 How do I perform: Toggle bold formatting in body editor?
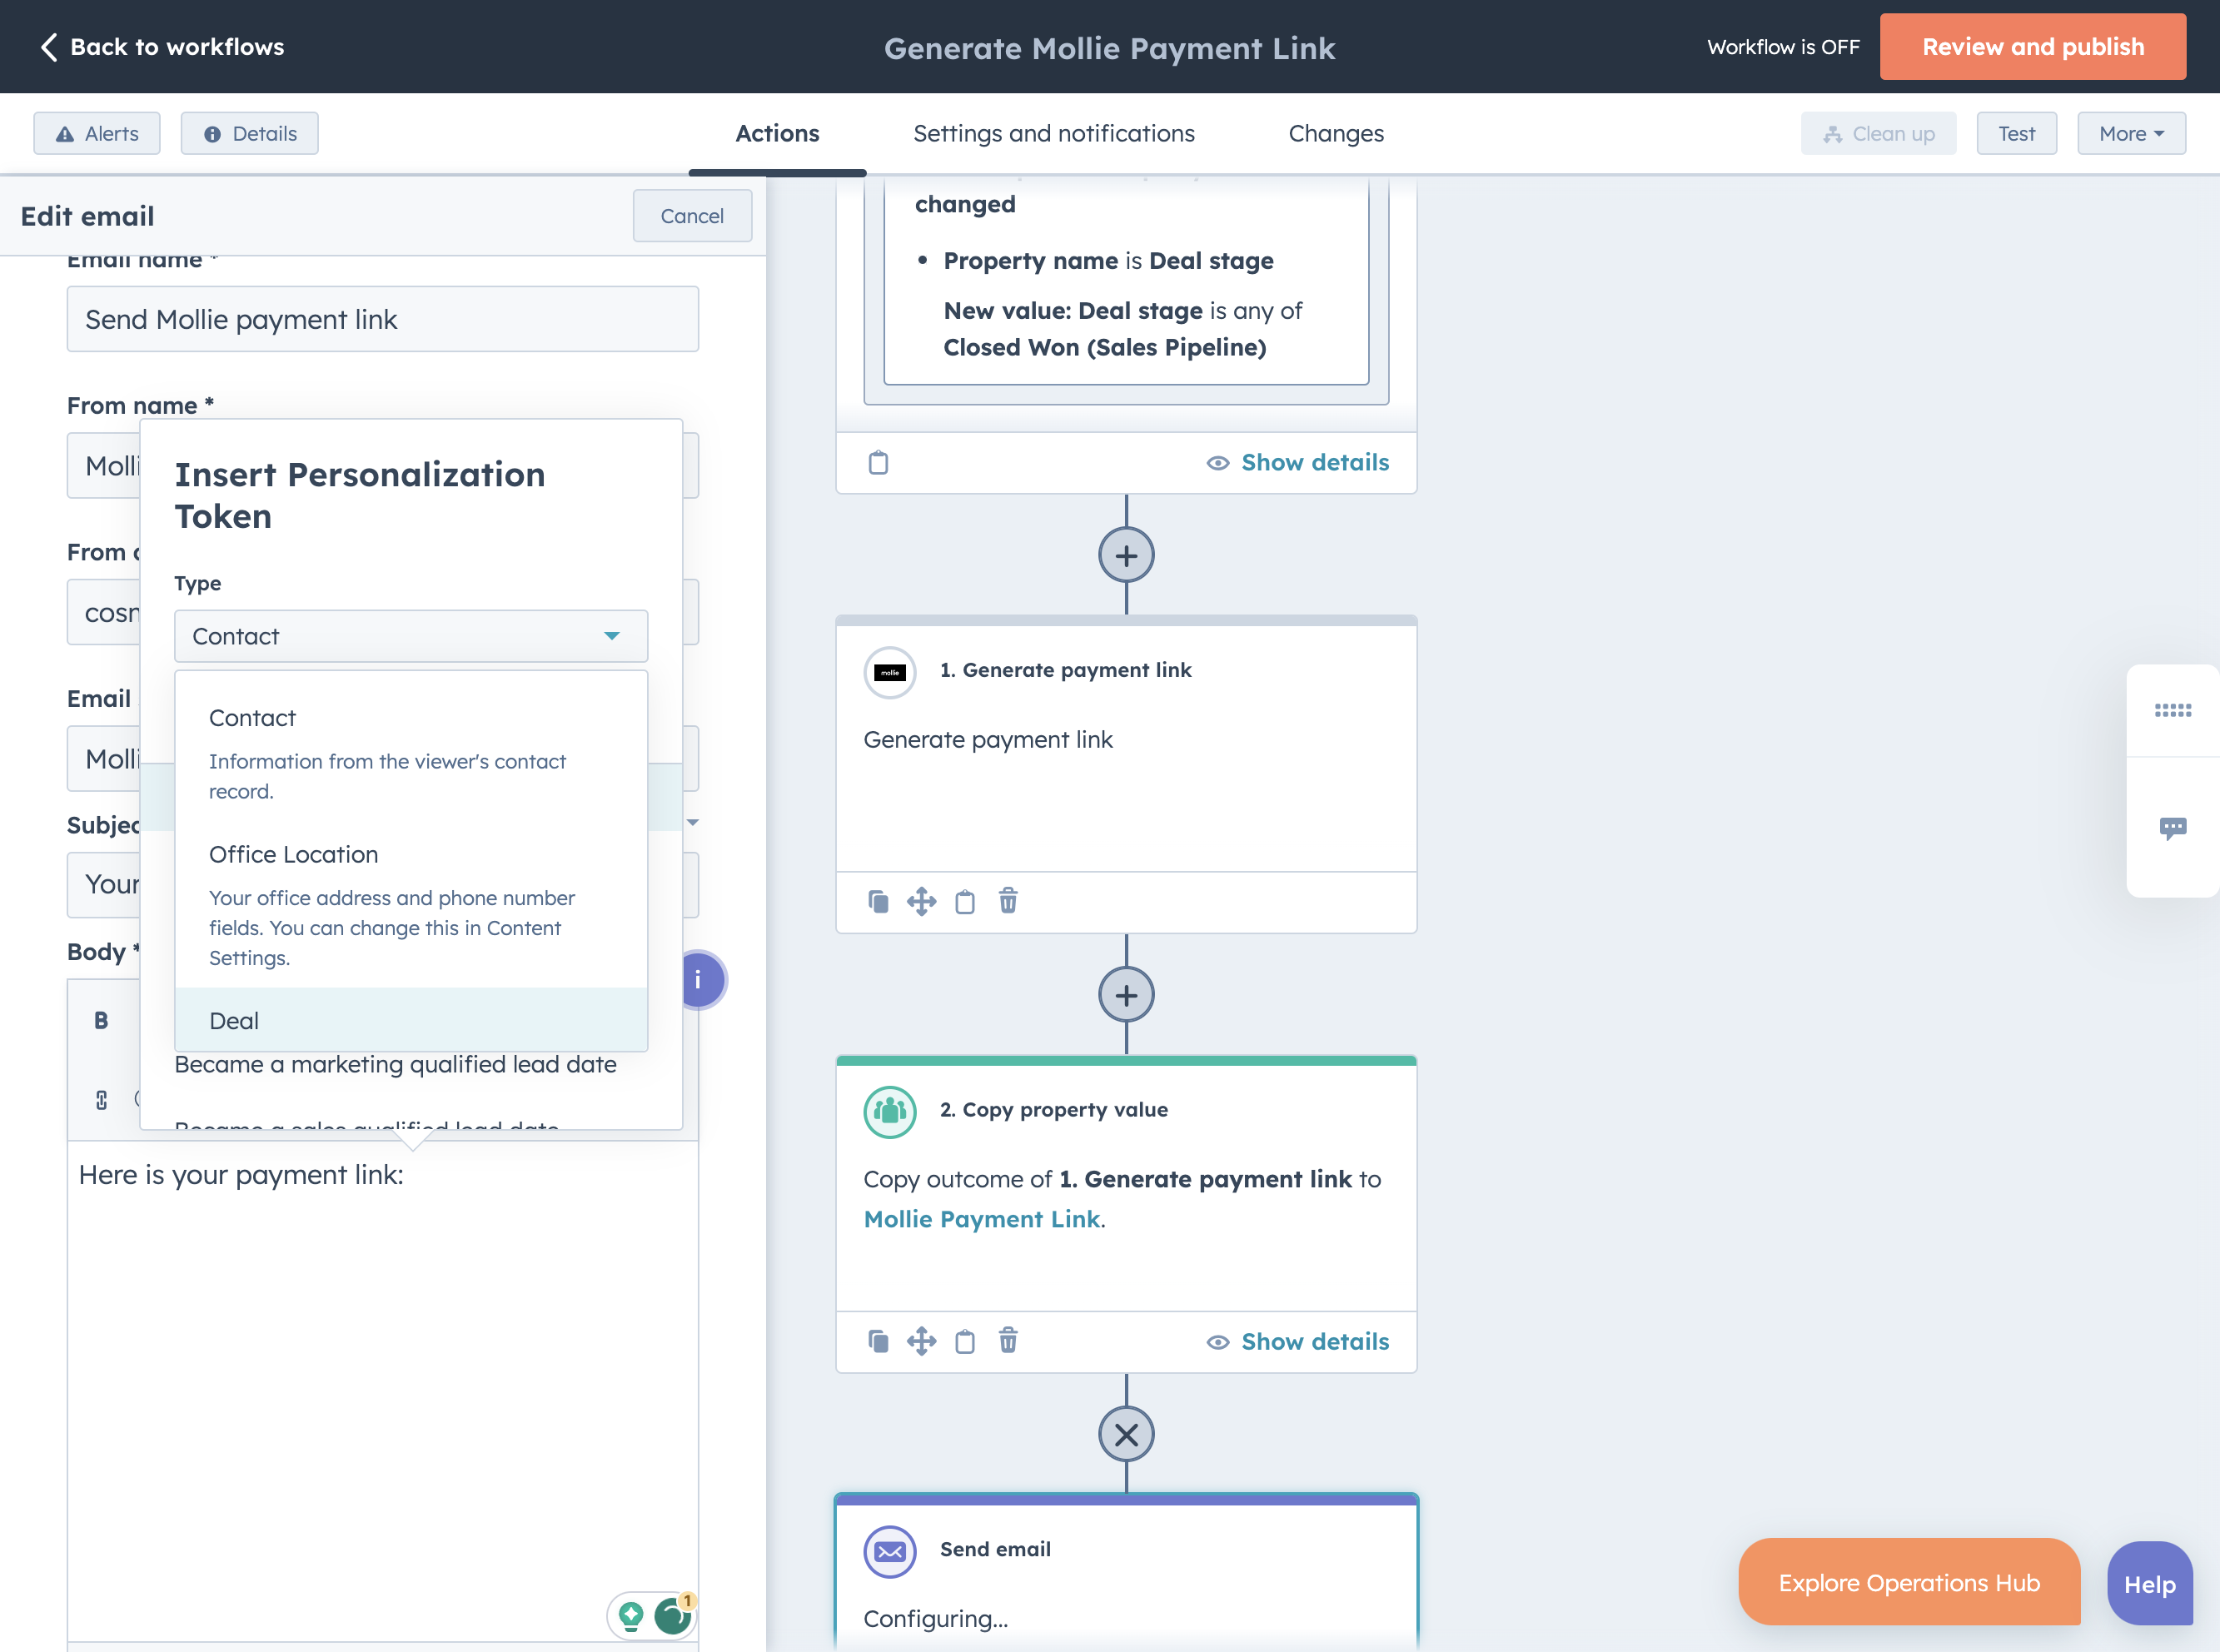(x=101, y=1020)
